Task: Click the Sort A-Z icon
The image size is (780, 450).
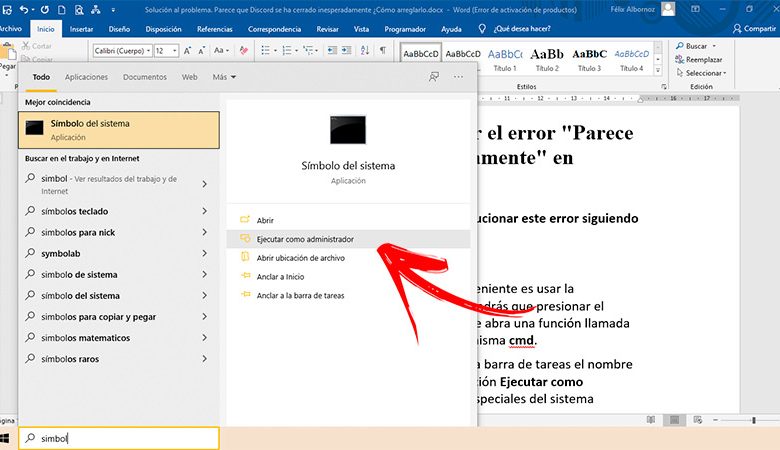Action: coord(365,50)
